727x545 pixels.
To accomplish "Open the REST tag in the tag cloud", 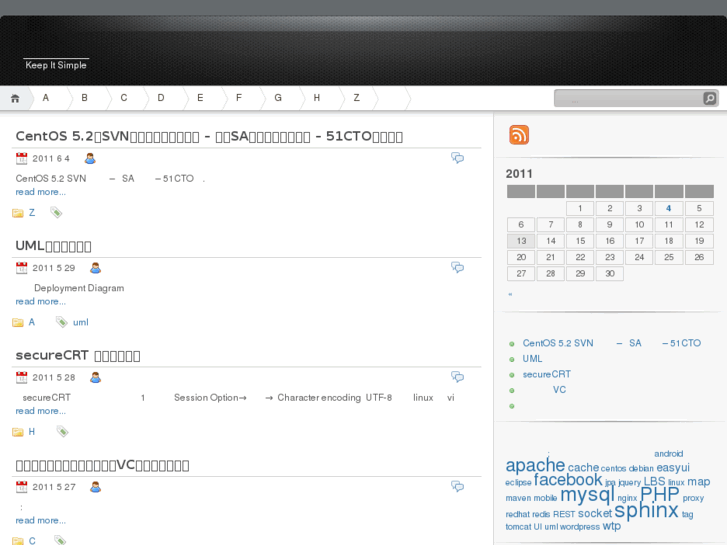I will click(564, 514).
